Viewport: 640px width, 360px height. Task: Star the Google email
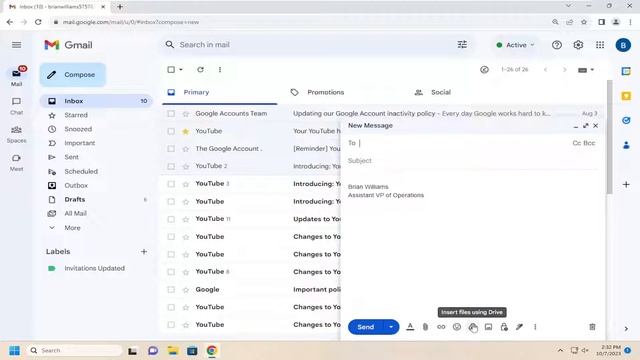[186, 290]
